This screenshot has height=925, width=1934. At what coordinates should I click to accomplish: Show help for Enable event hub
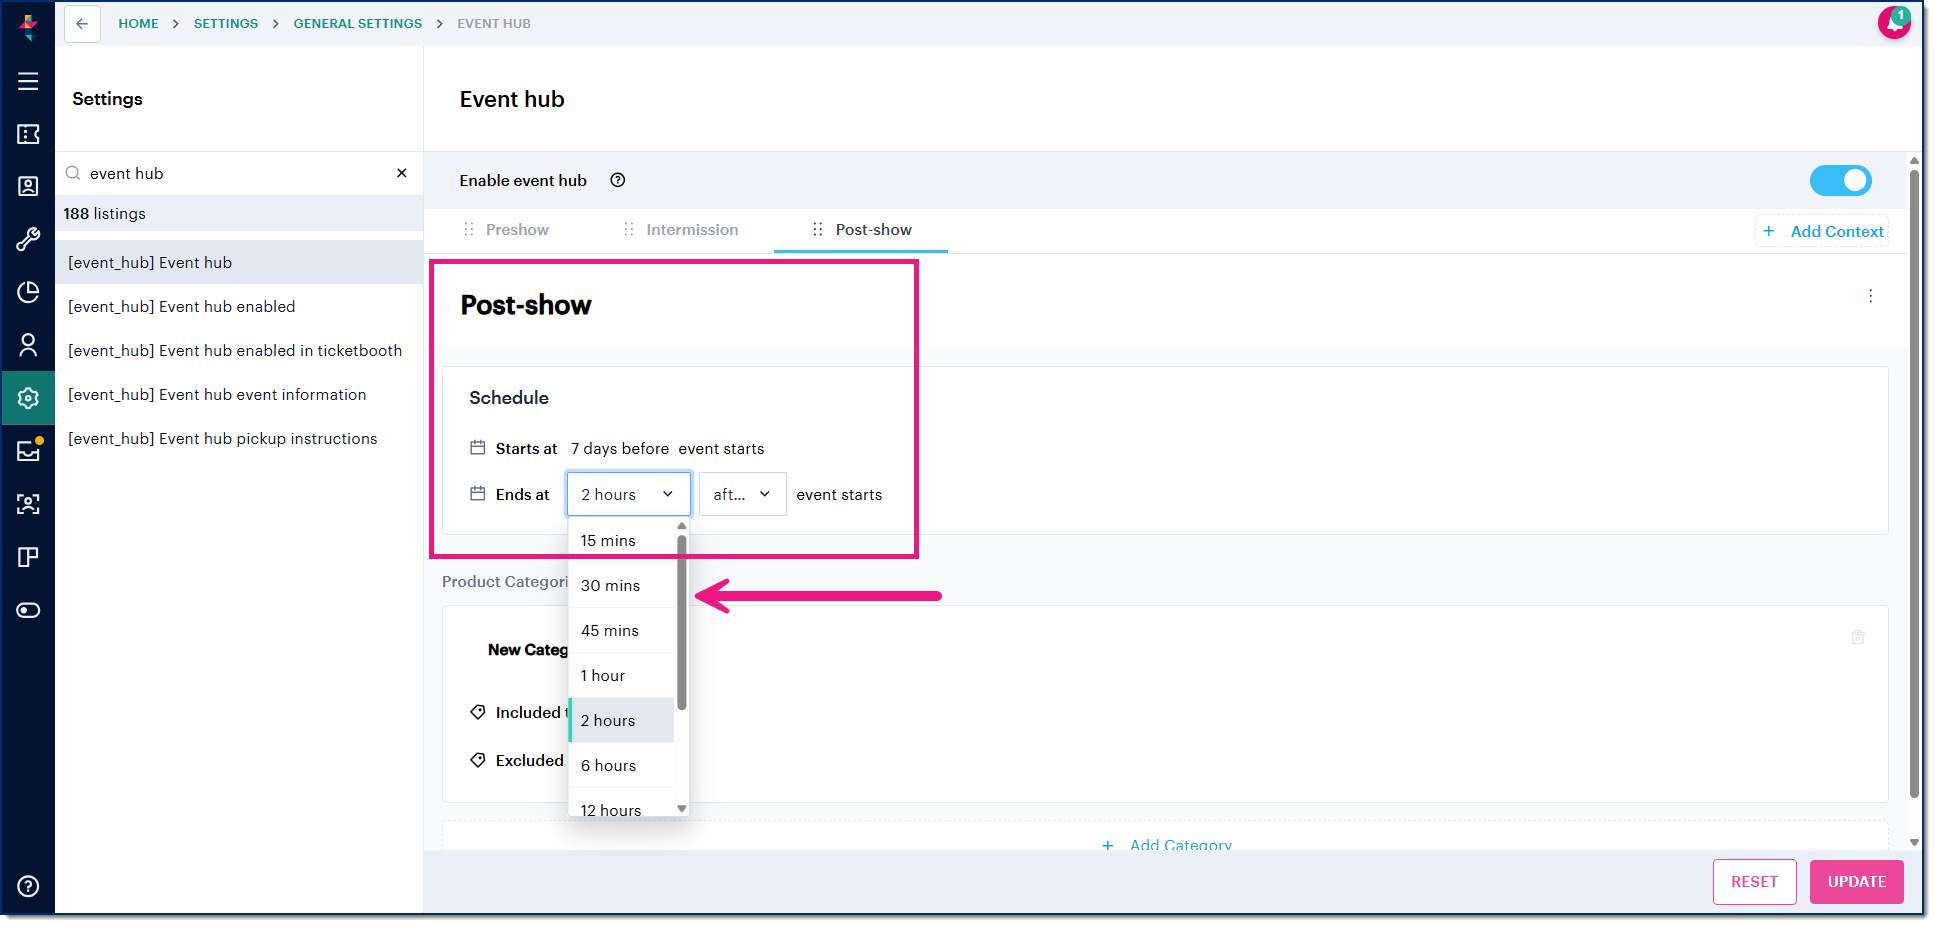618,180
